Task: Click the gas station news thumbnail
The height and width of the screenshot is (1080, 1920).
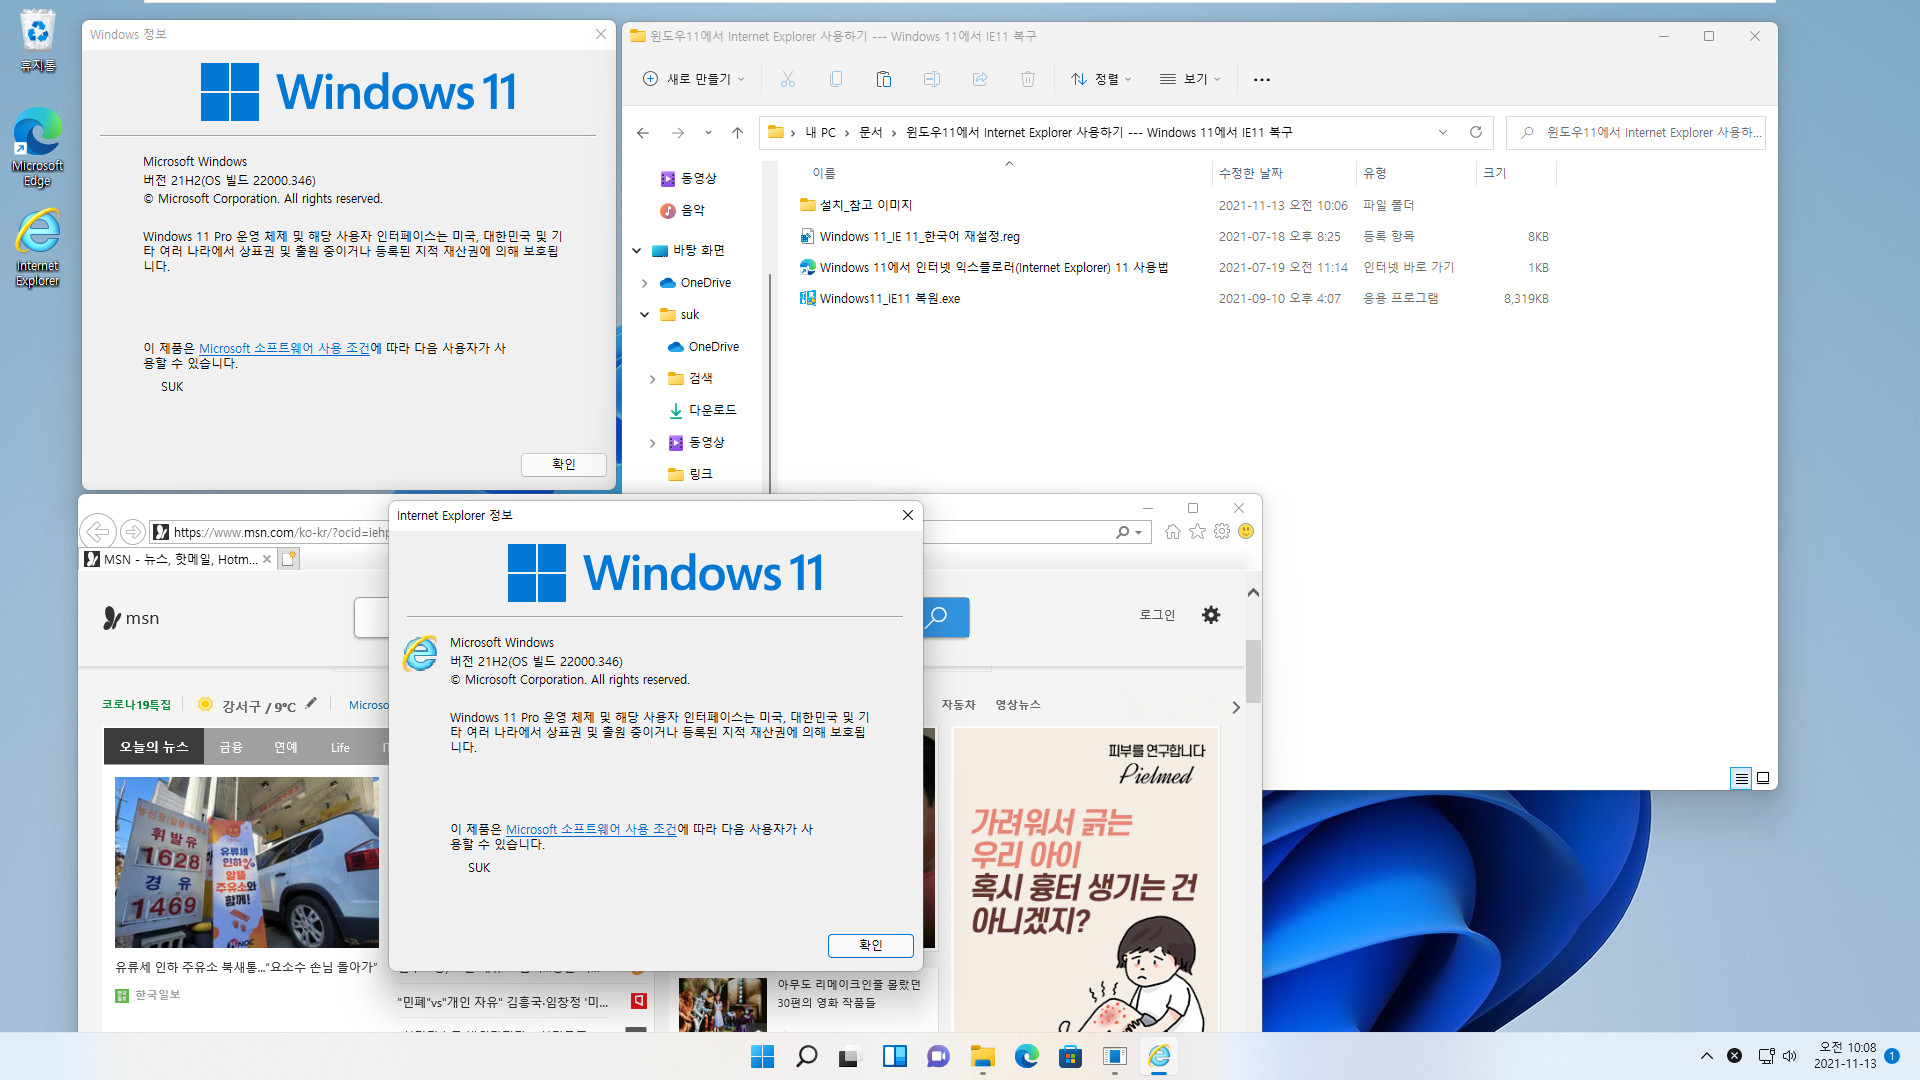Action: tap(247, 862)
